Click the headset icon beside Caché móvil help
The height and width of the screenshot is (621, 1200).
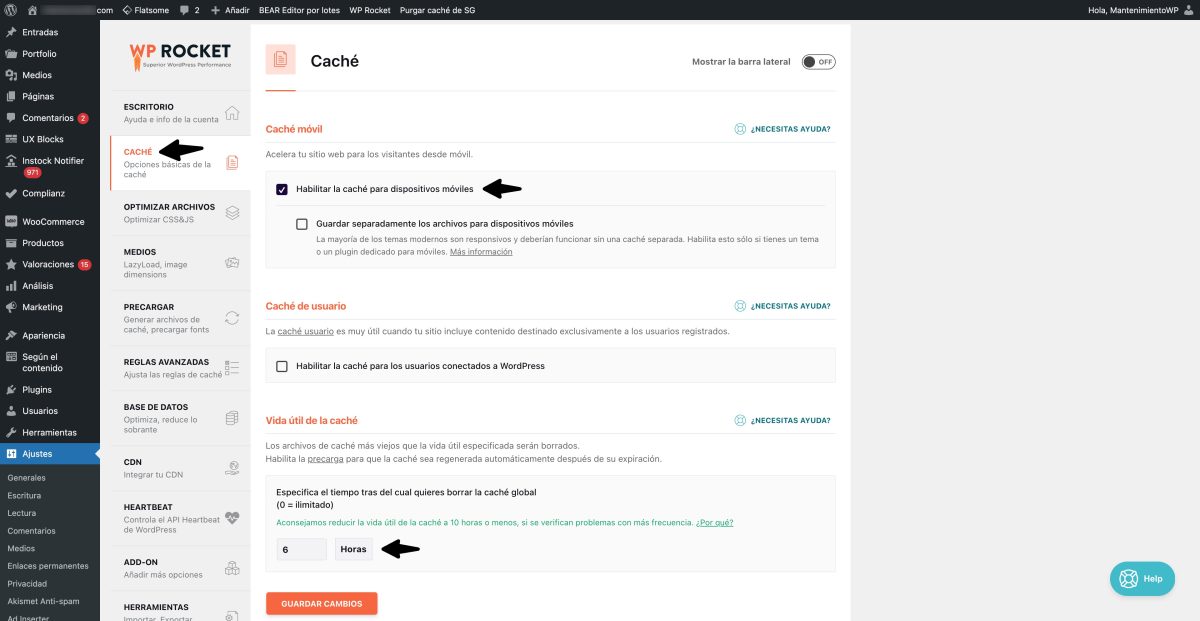(x=740, y=128)
